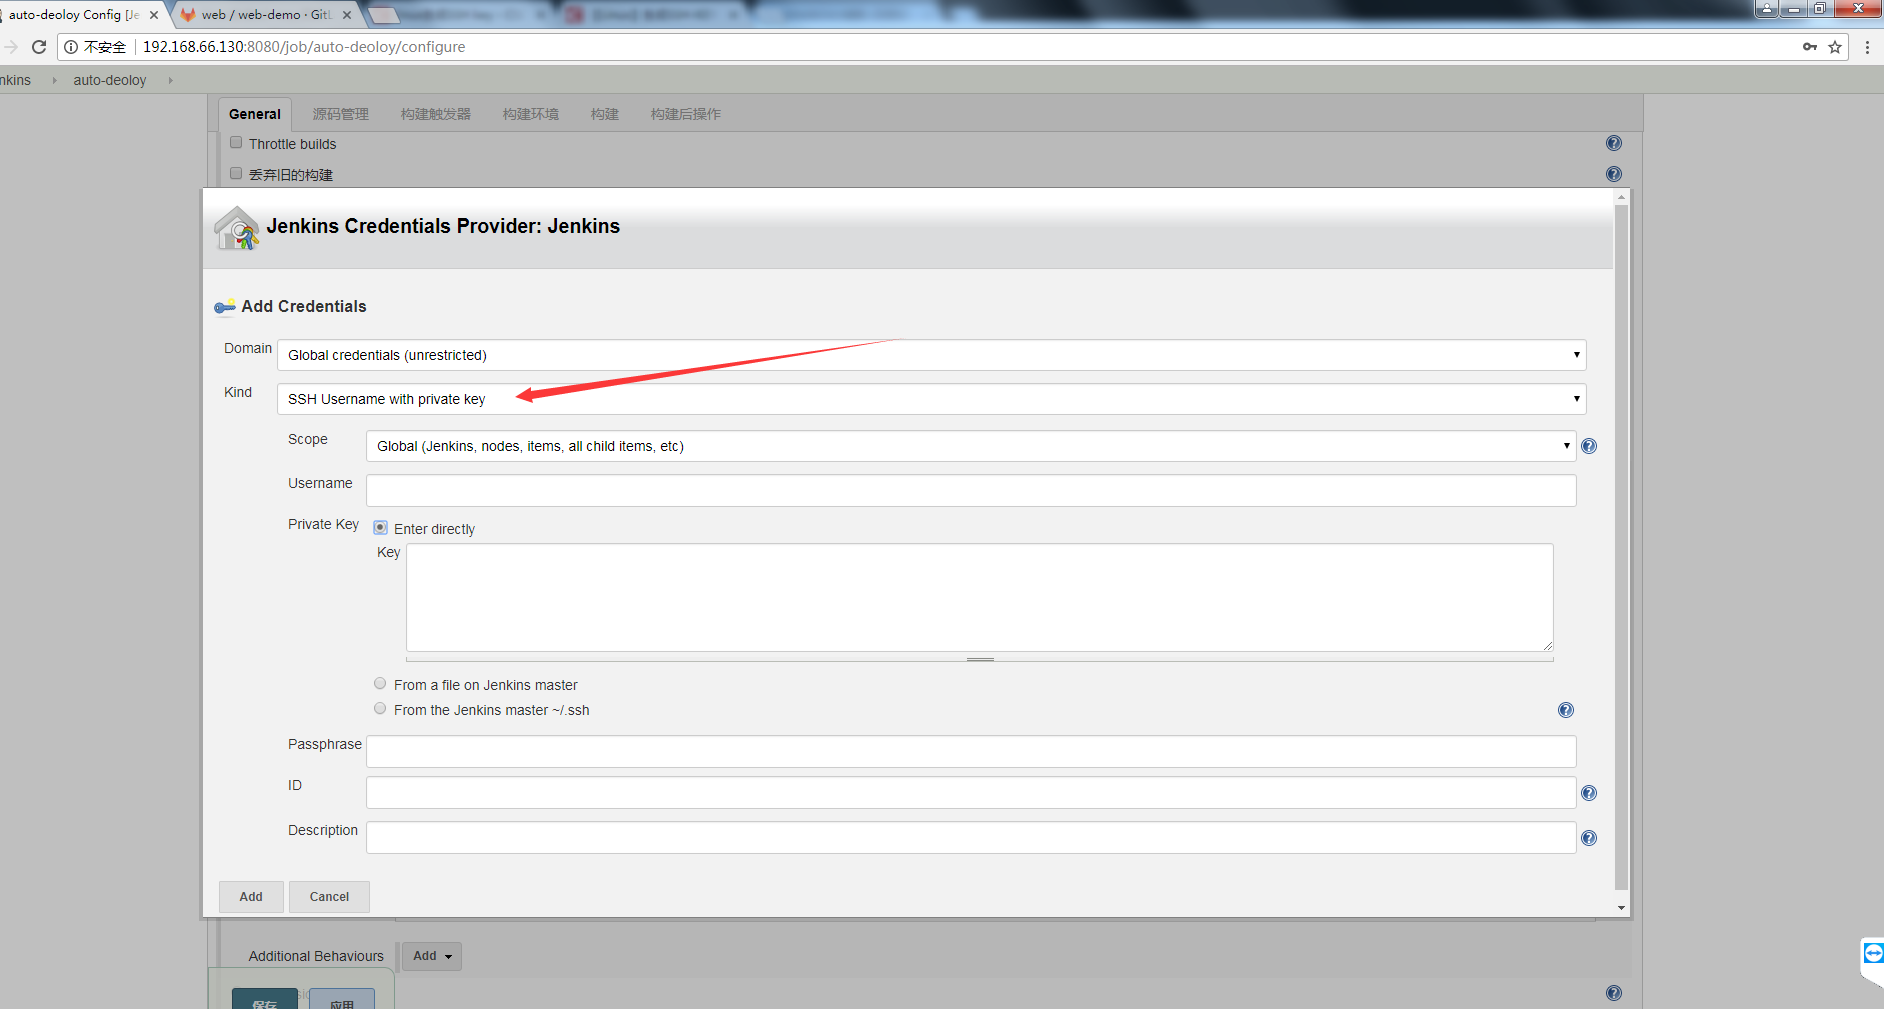The height and width of the screenshot is (1009, 1884).
Task: Click the site info icon in address bar
Action: pos(71,47)
